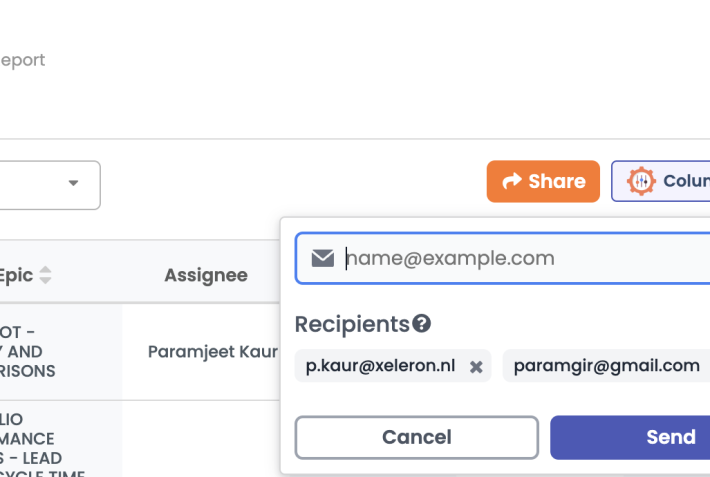The height and width of the screenshot is (477, 710).
Task: Open the Recipients help question mark
Action: pos(422,324)
